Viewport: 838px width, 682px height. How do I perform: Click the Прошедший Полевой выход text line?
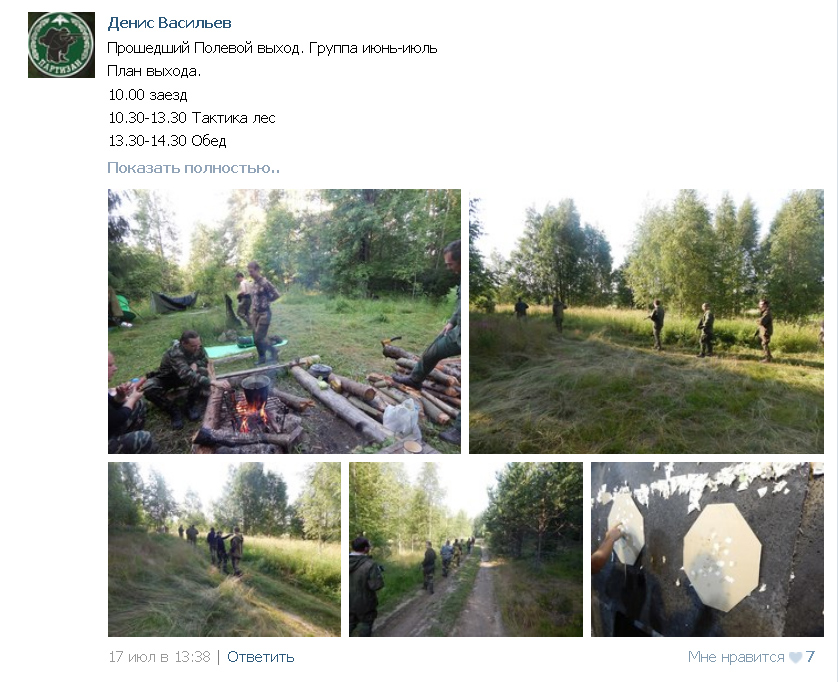[272, 48]
